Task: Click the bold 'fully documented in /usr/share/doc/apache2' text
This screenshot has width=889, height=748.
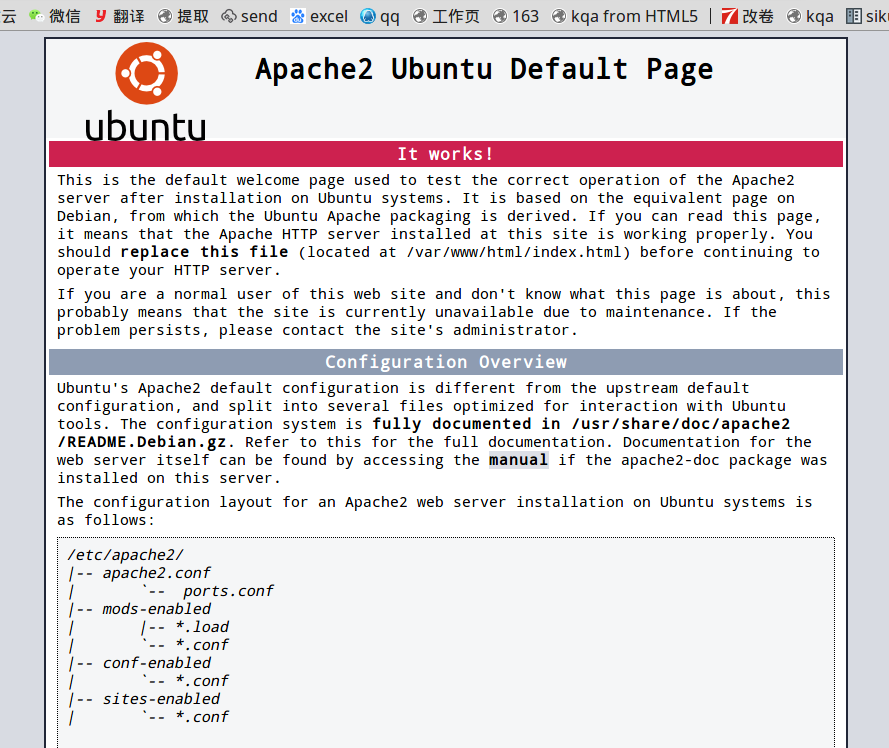Action: click(x=581, y=424)
